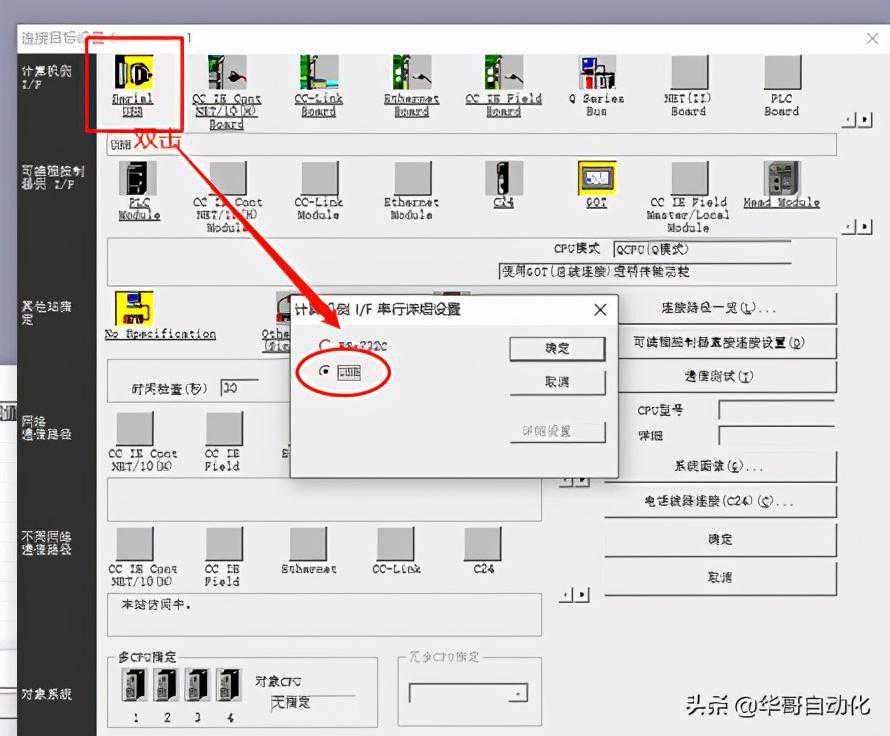Close the serial detail settings popup
890x736 pixels.
600,310
